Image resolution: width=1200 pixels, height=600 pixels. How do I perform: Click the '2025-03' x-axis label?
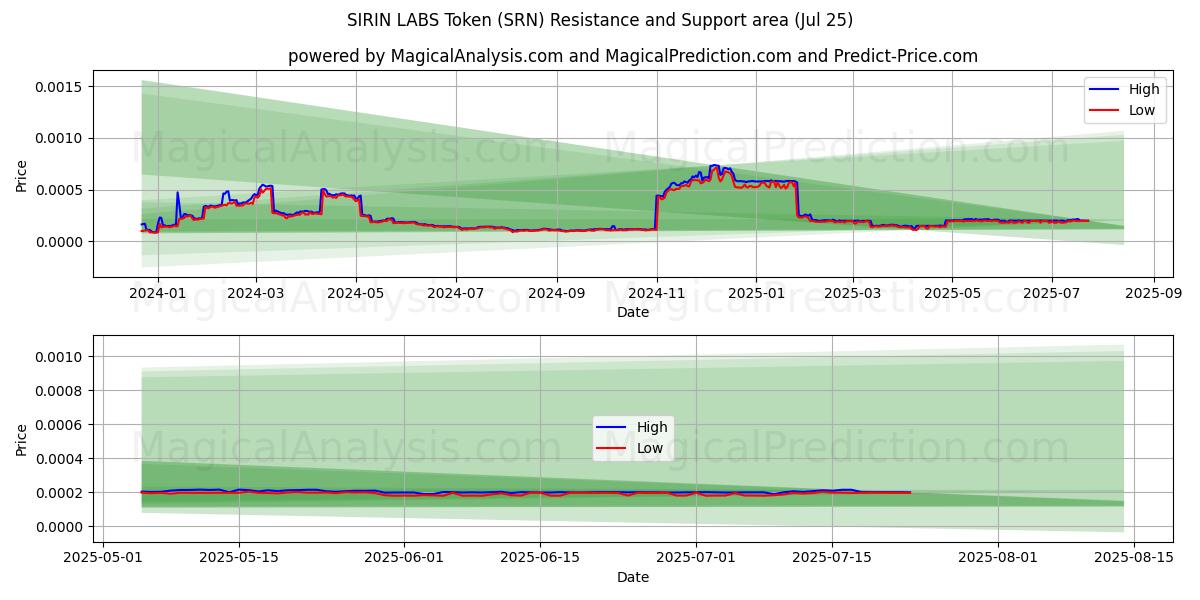853,293
